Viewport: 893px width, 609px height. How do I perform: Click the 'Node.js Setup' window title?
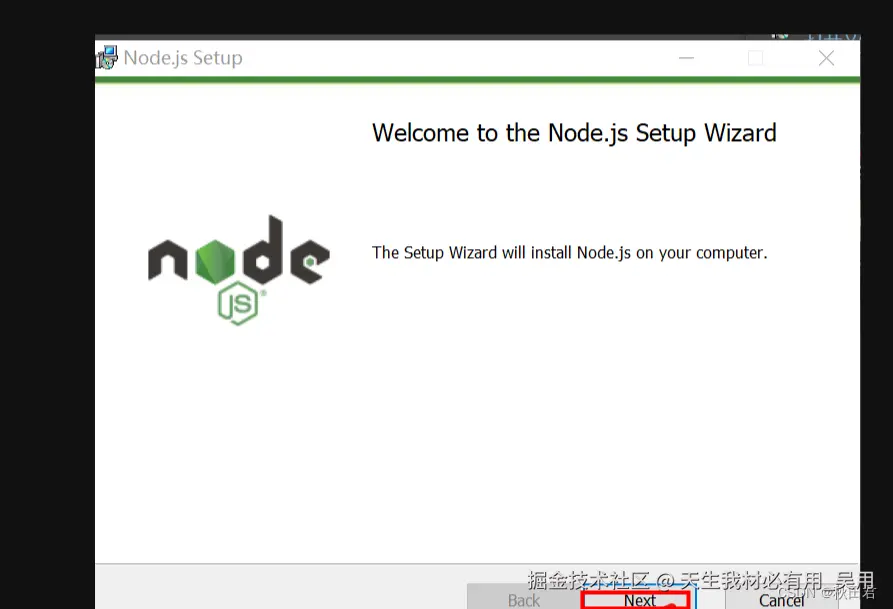coord(183,58)
